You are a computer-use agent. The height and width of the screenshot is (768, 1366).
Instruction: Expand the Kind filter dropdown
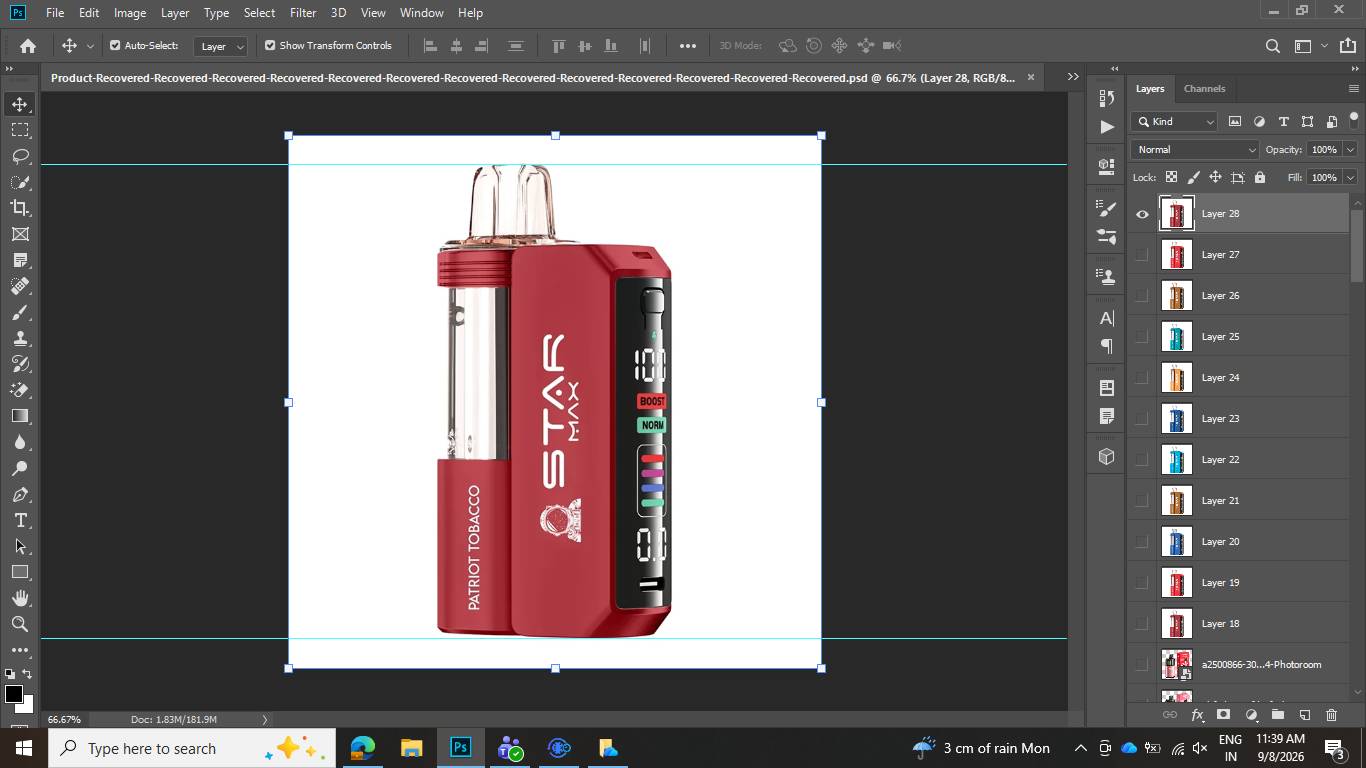(1174, 121)
